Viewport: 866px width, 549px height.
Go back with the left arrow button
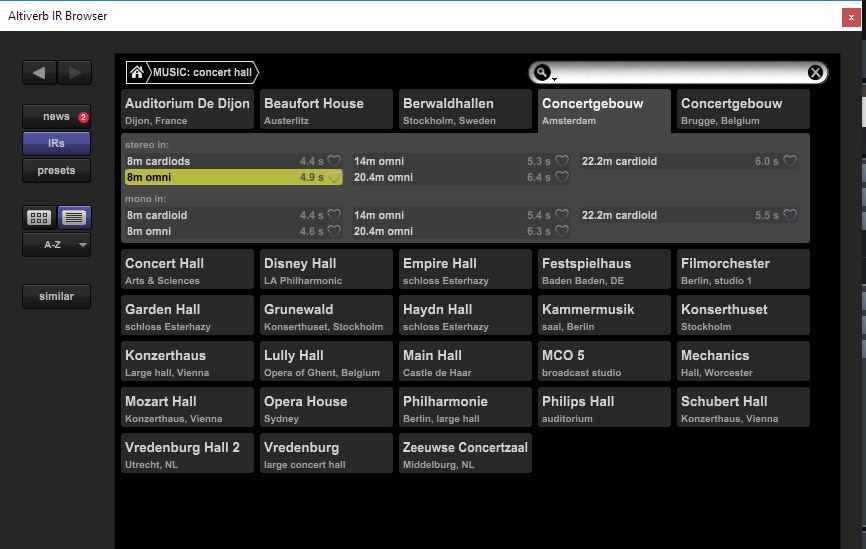[x=39, y=72]
